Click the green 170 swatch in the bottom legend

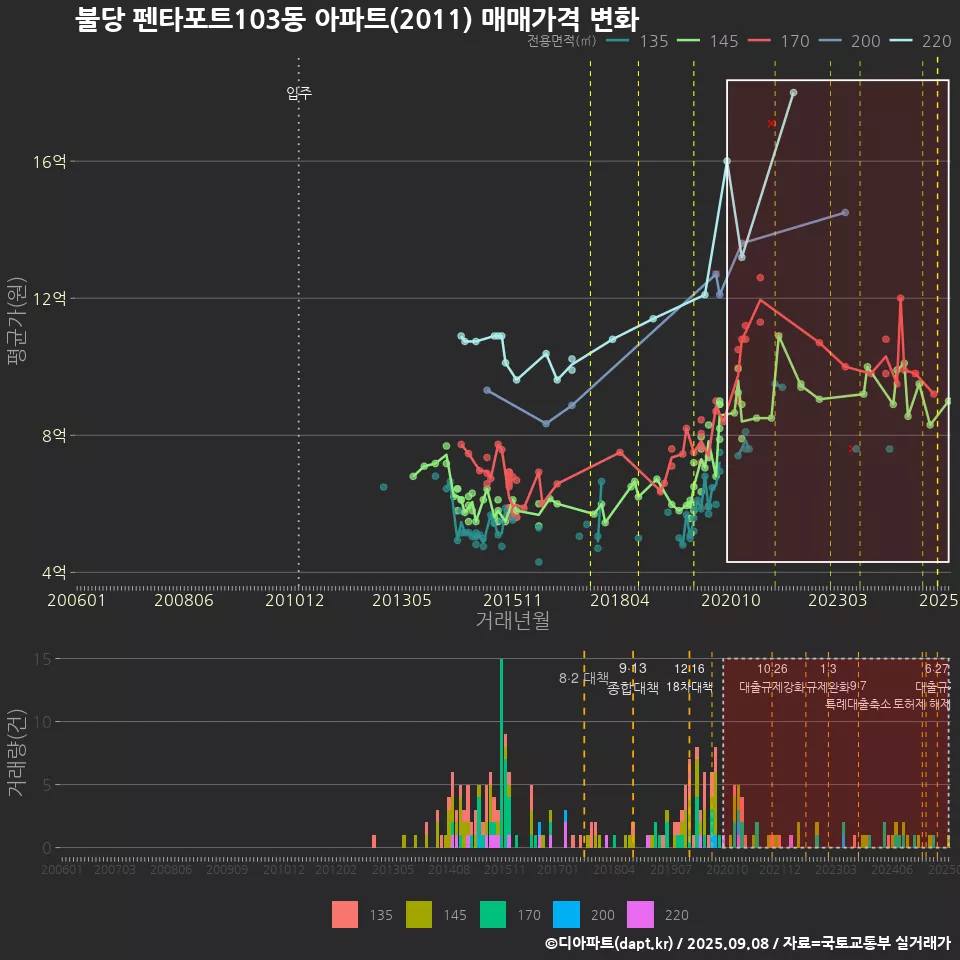pos(493,915)
